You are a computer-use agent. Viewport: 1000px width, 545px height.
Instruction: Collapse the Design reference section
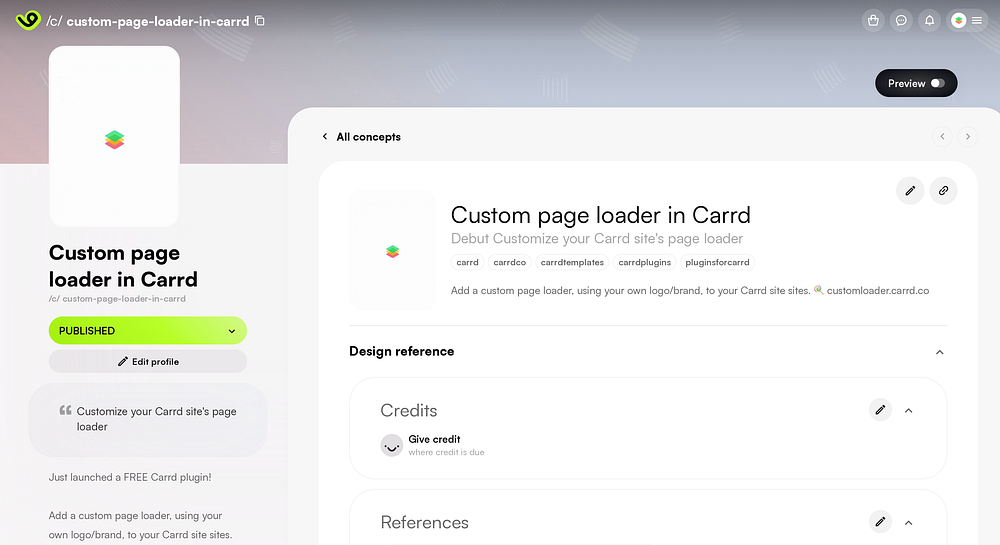coord(939,352)
